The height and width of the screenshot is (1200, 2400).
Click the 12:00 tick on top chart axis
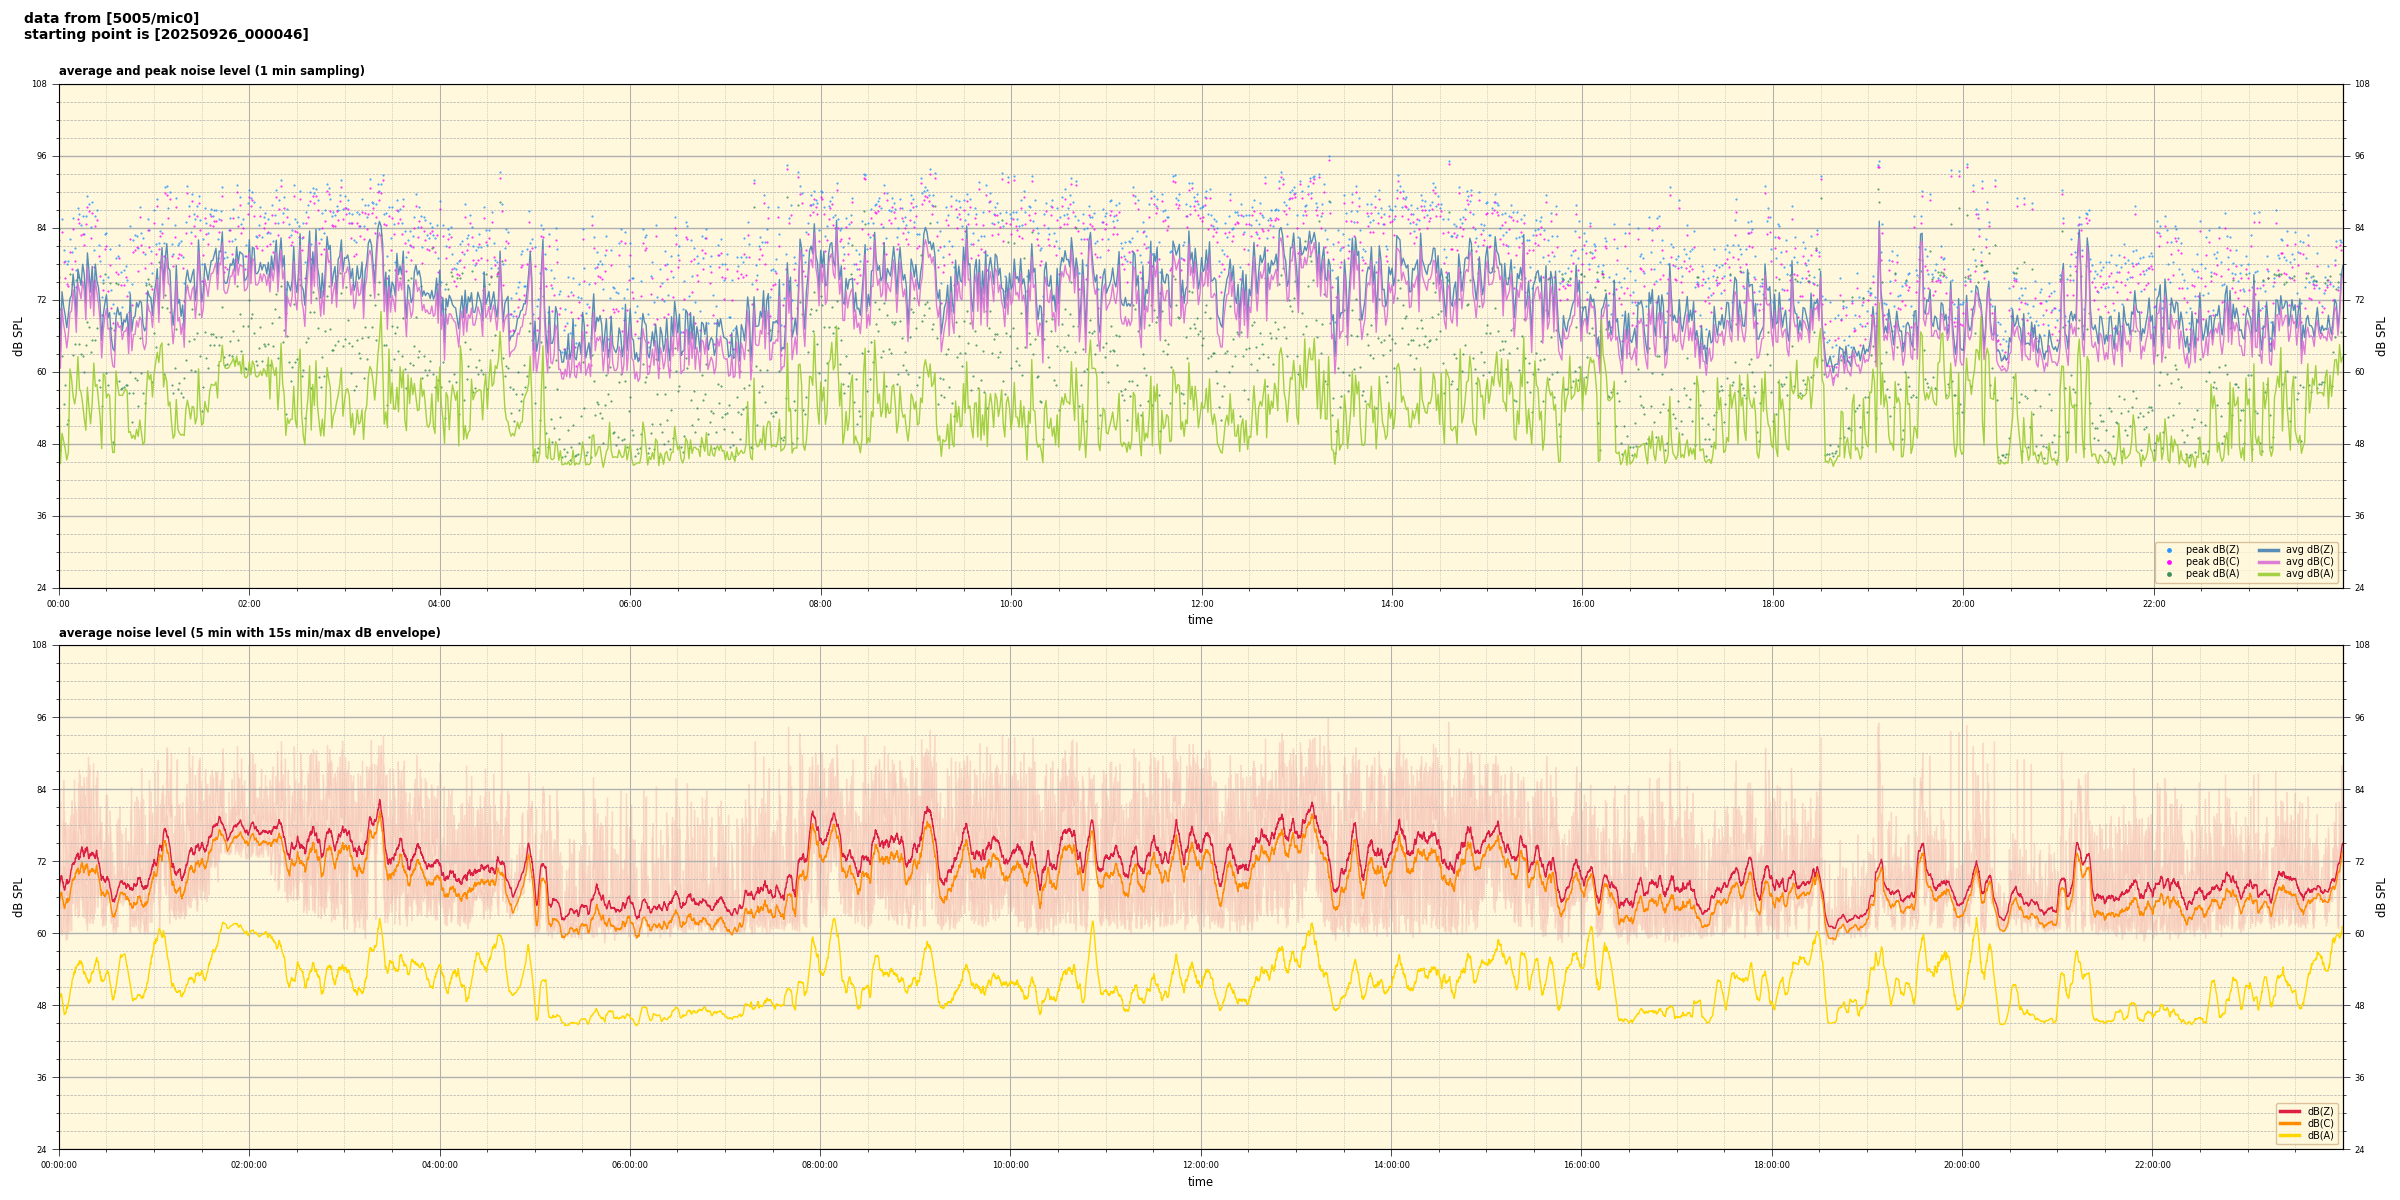pos(1201,604)
